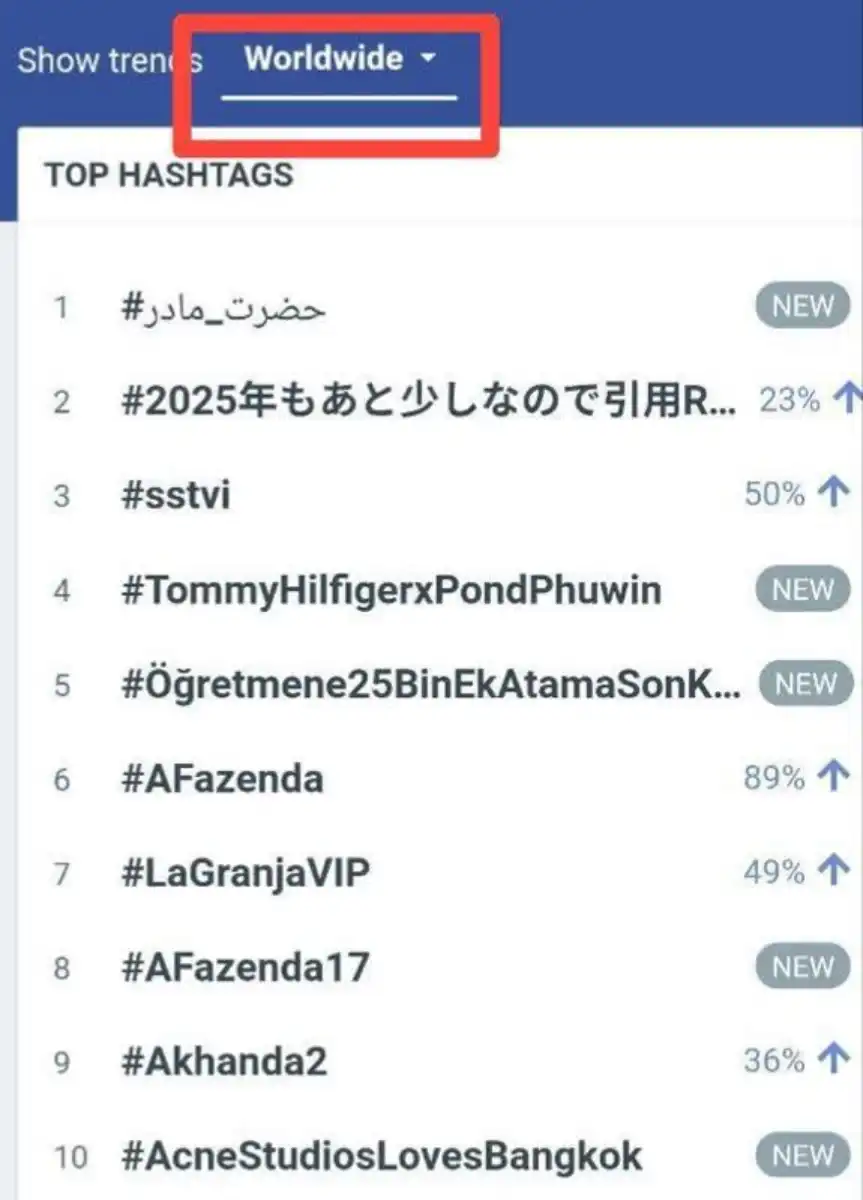Viewport: 863px width, 1200px height.
Task: Open the #AcneStudiosLovesBangkok hashtag
Action: click(380, 1156)
